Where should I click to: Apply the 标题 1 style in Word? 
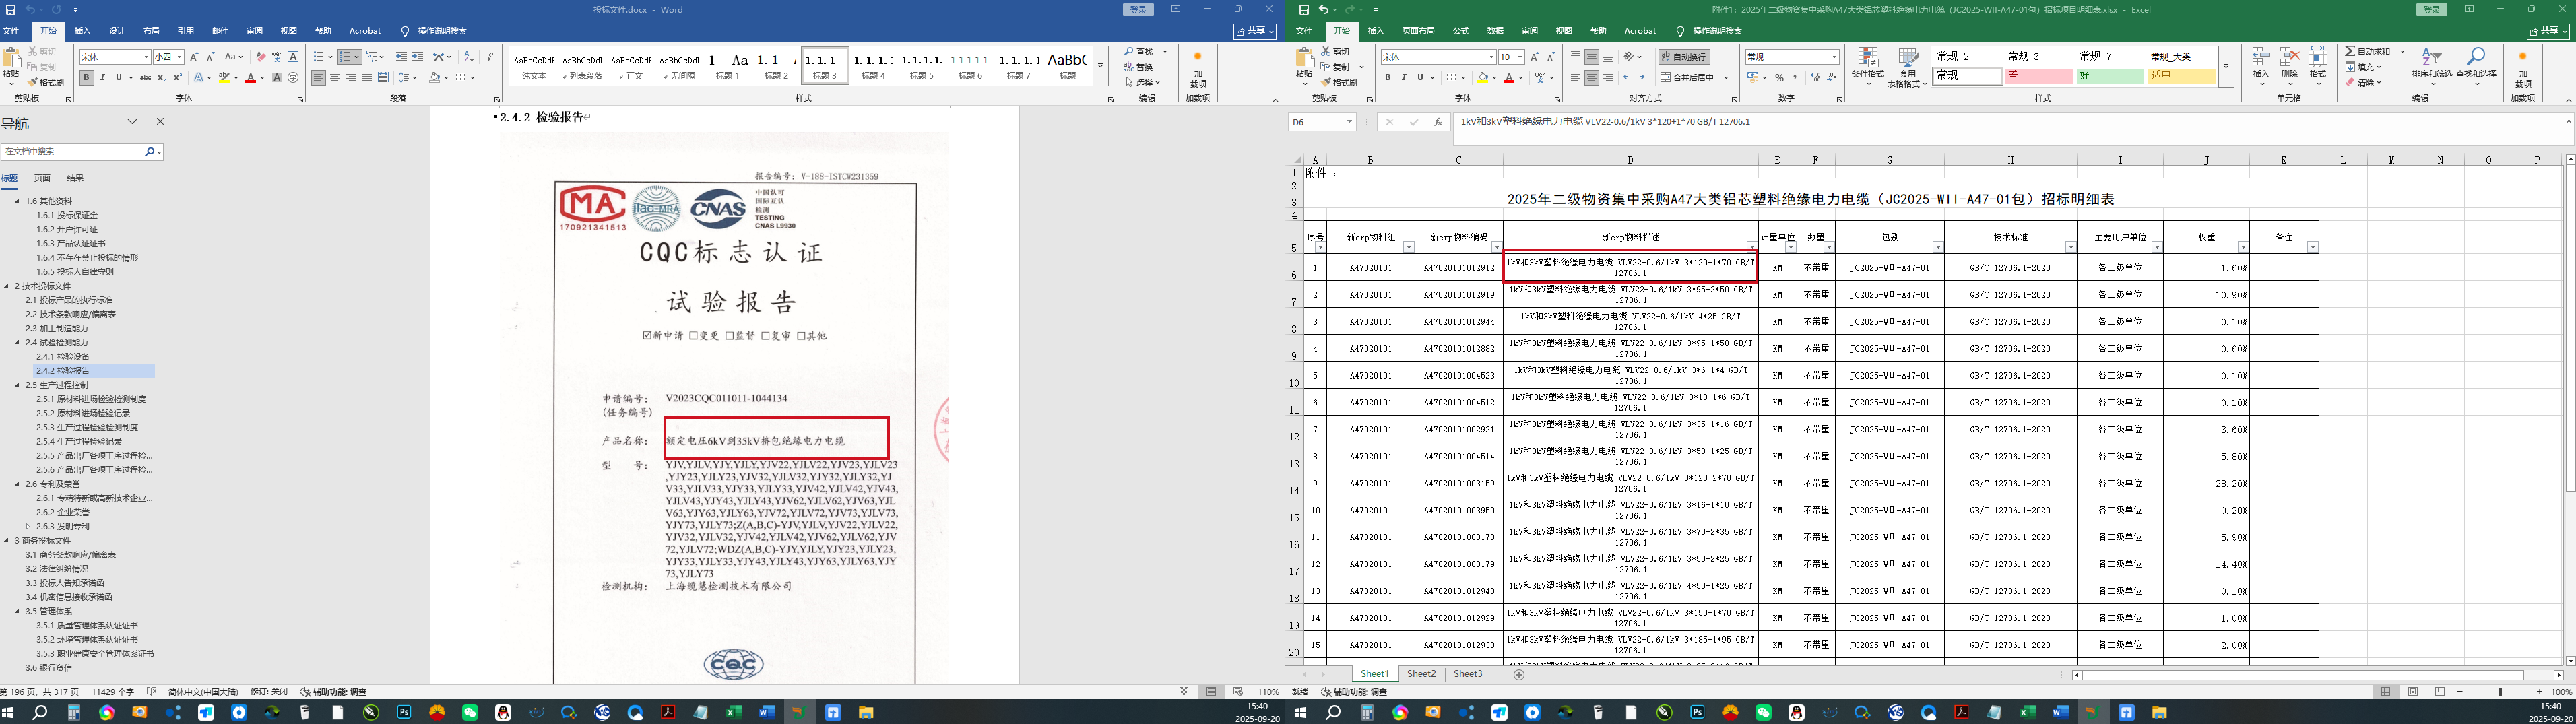coord(727,66)
